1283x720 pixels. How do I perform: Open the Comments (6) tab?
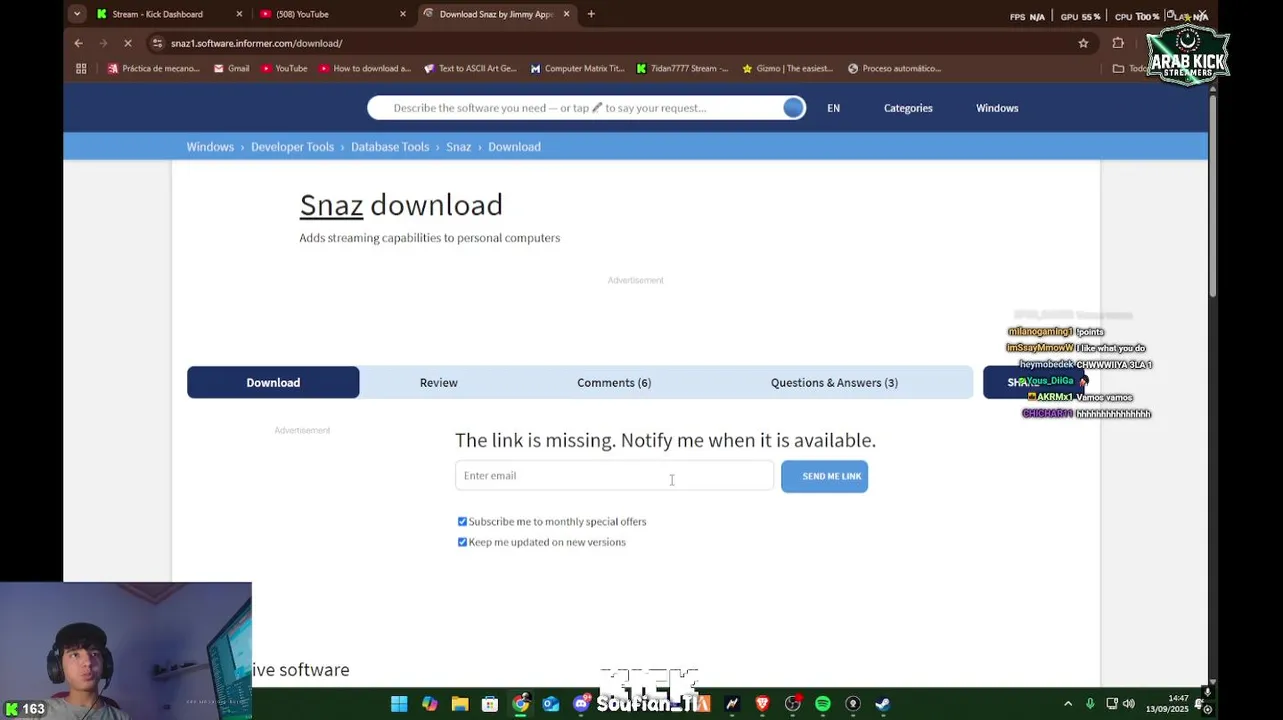click(x=614, y=382)
